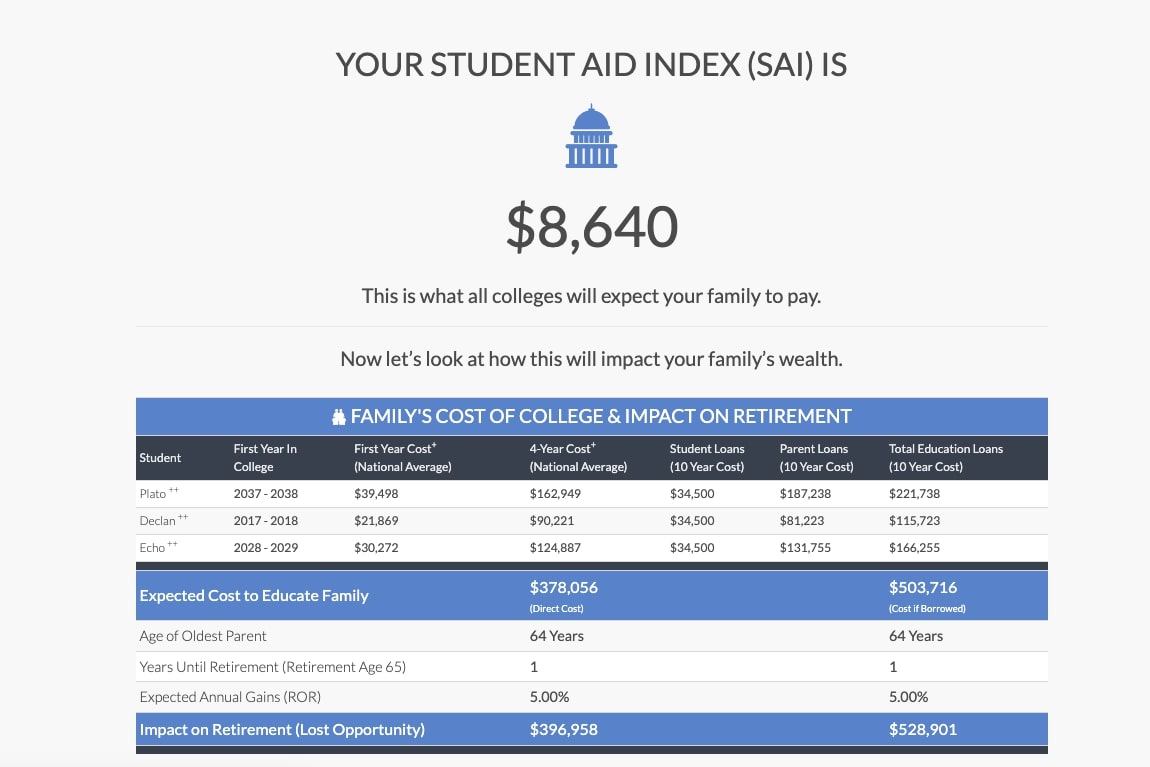Select the Echo student name
Image resolution: width=1150 pixels, height=767 pixels.
pos(153,548)
